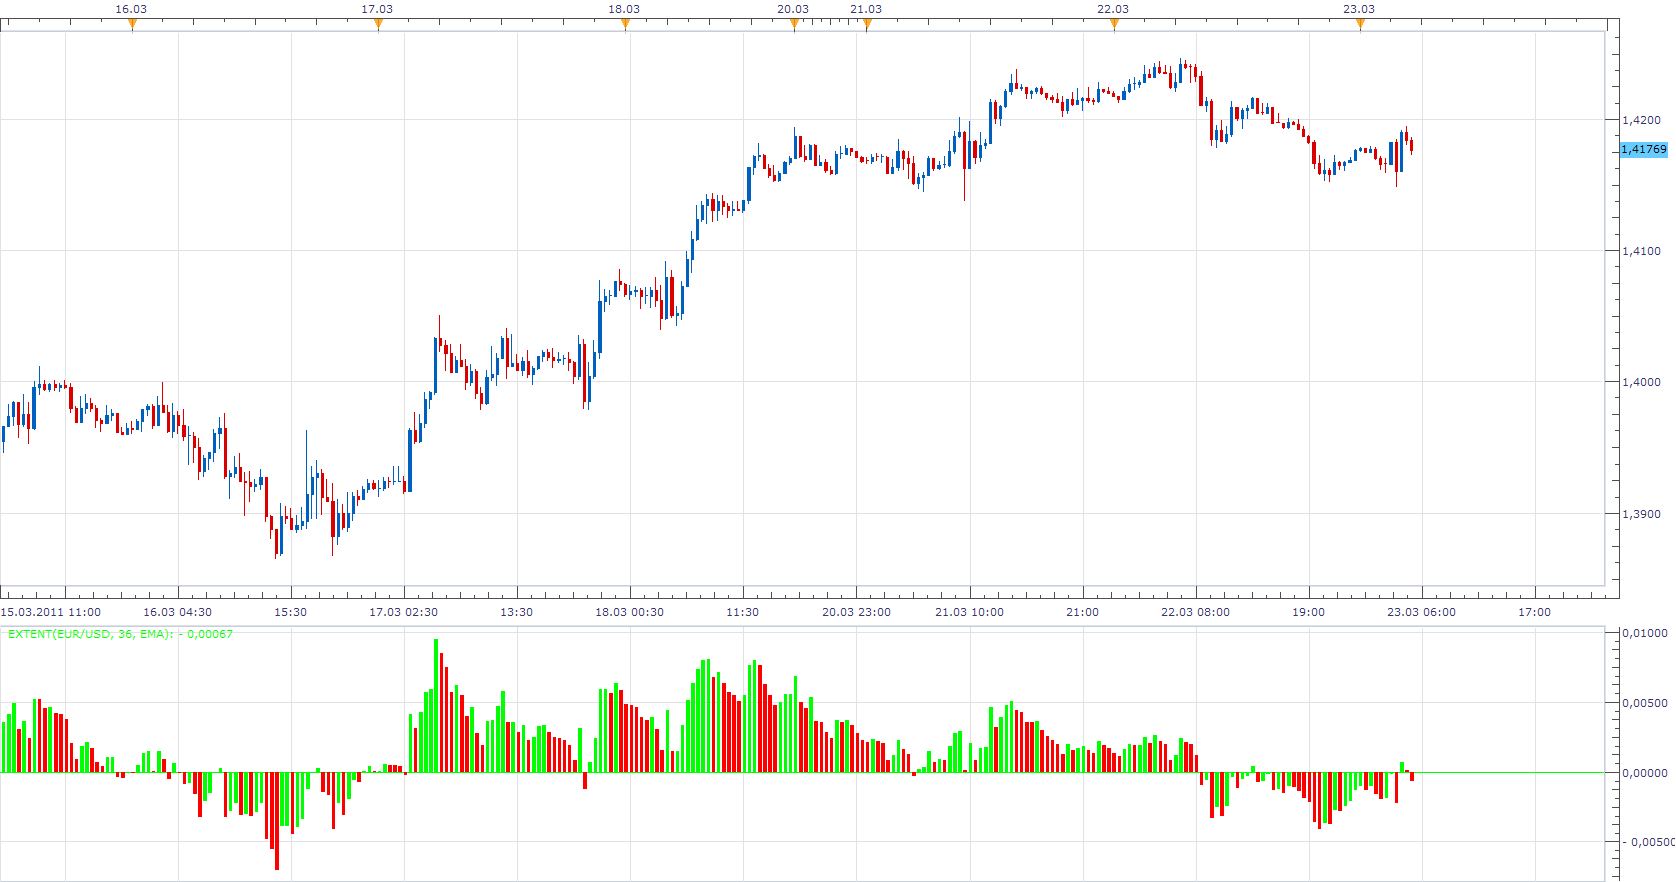
Task: Click the time label 16.03 04:30
Action: 177,612
